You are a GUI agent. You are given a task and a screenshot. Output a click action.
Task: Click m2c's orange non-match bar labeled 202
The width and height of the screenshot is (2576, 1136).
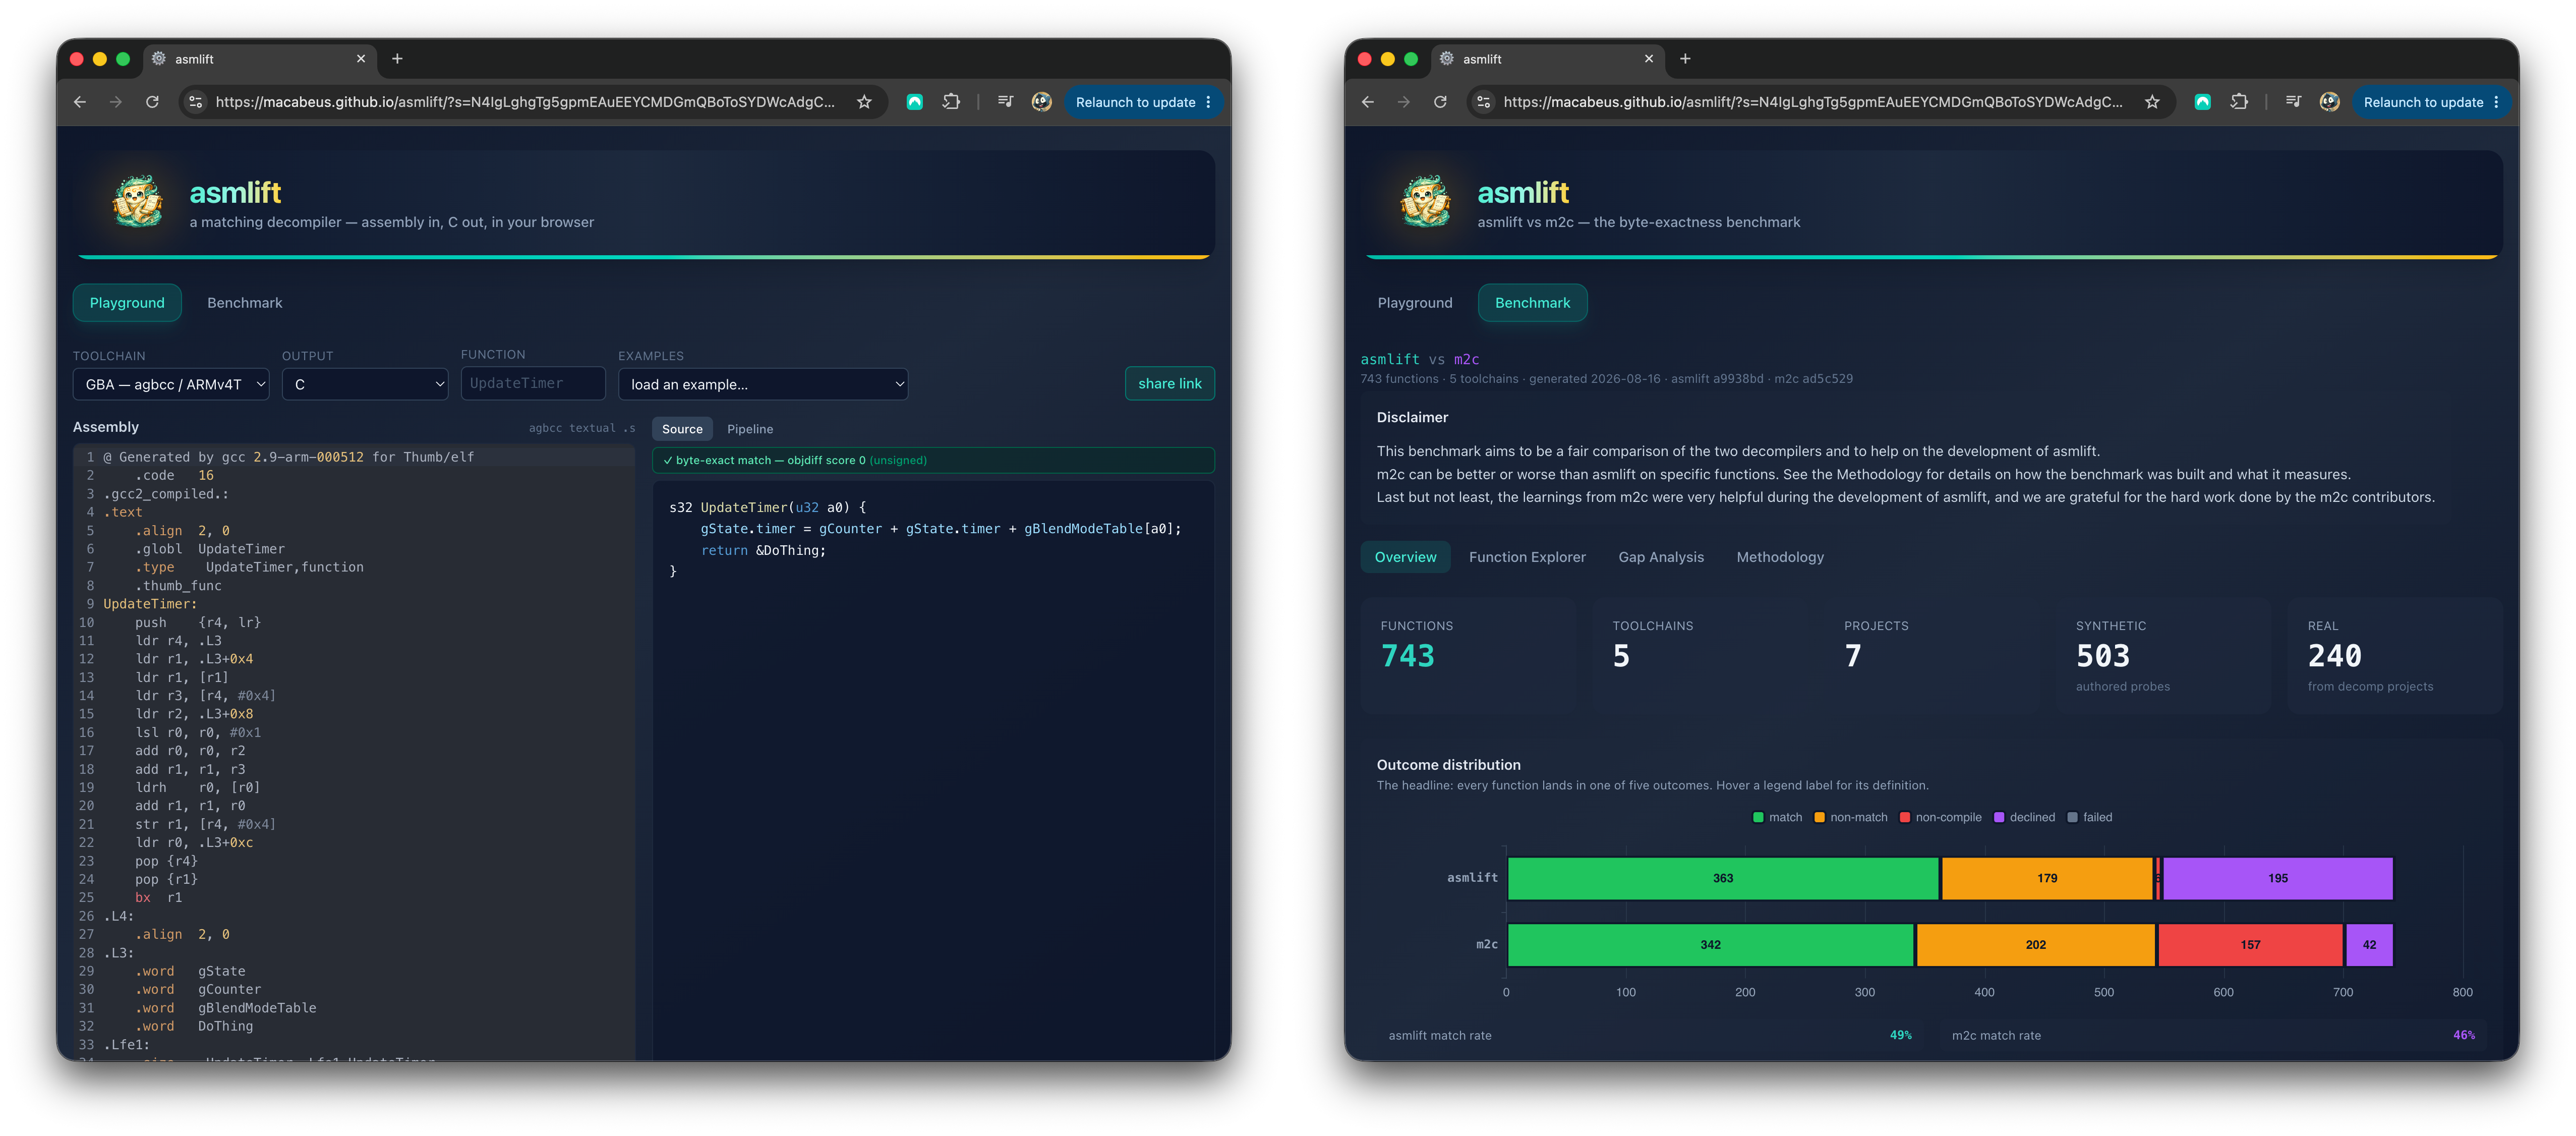(2036, 944)
